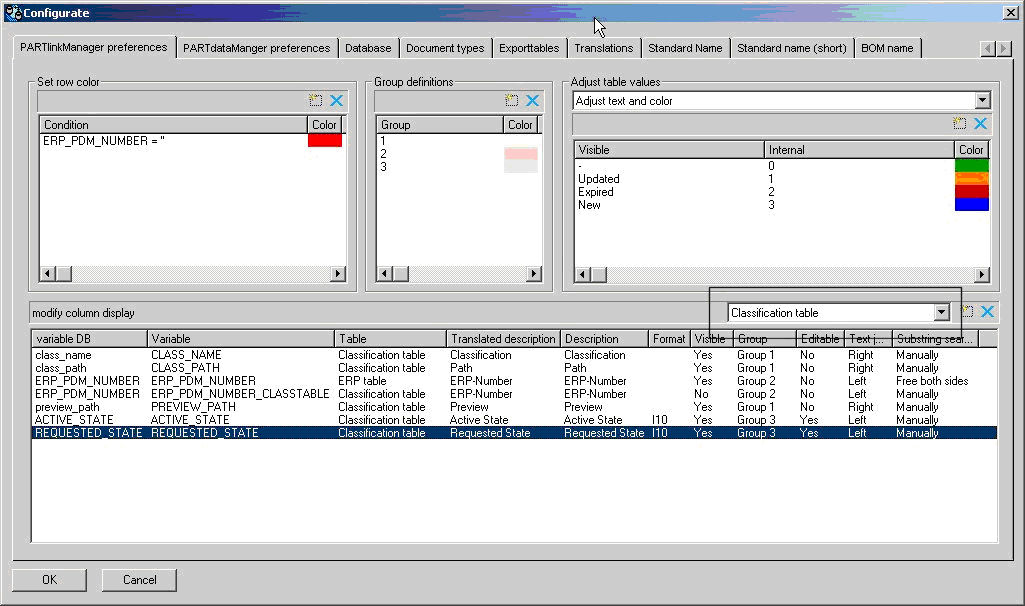Switch to PARTdataManger preferences tab

(256, 48)
